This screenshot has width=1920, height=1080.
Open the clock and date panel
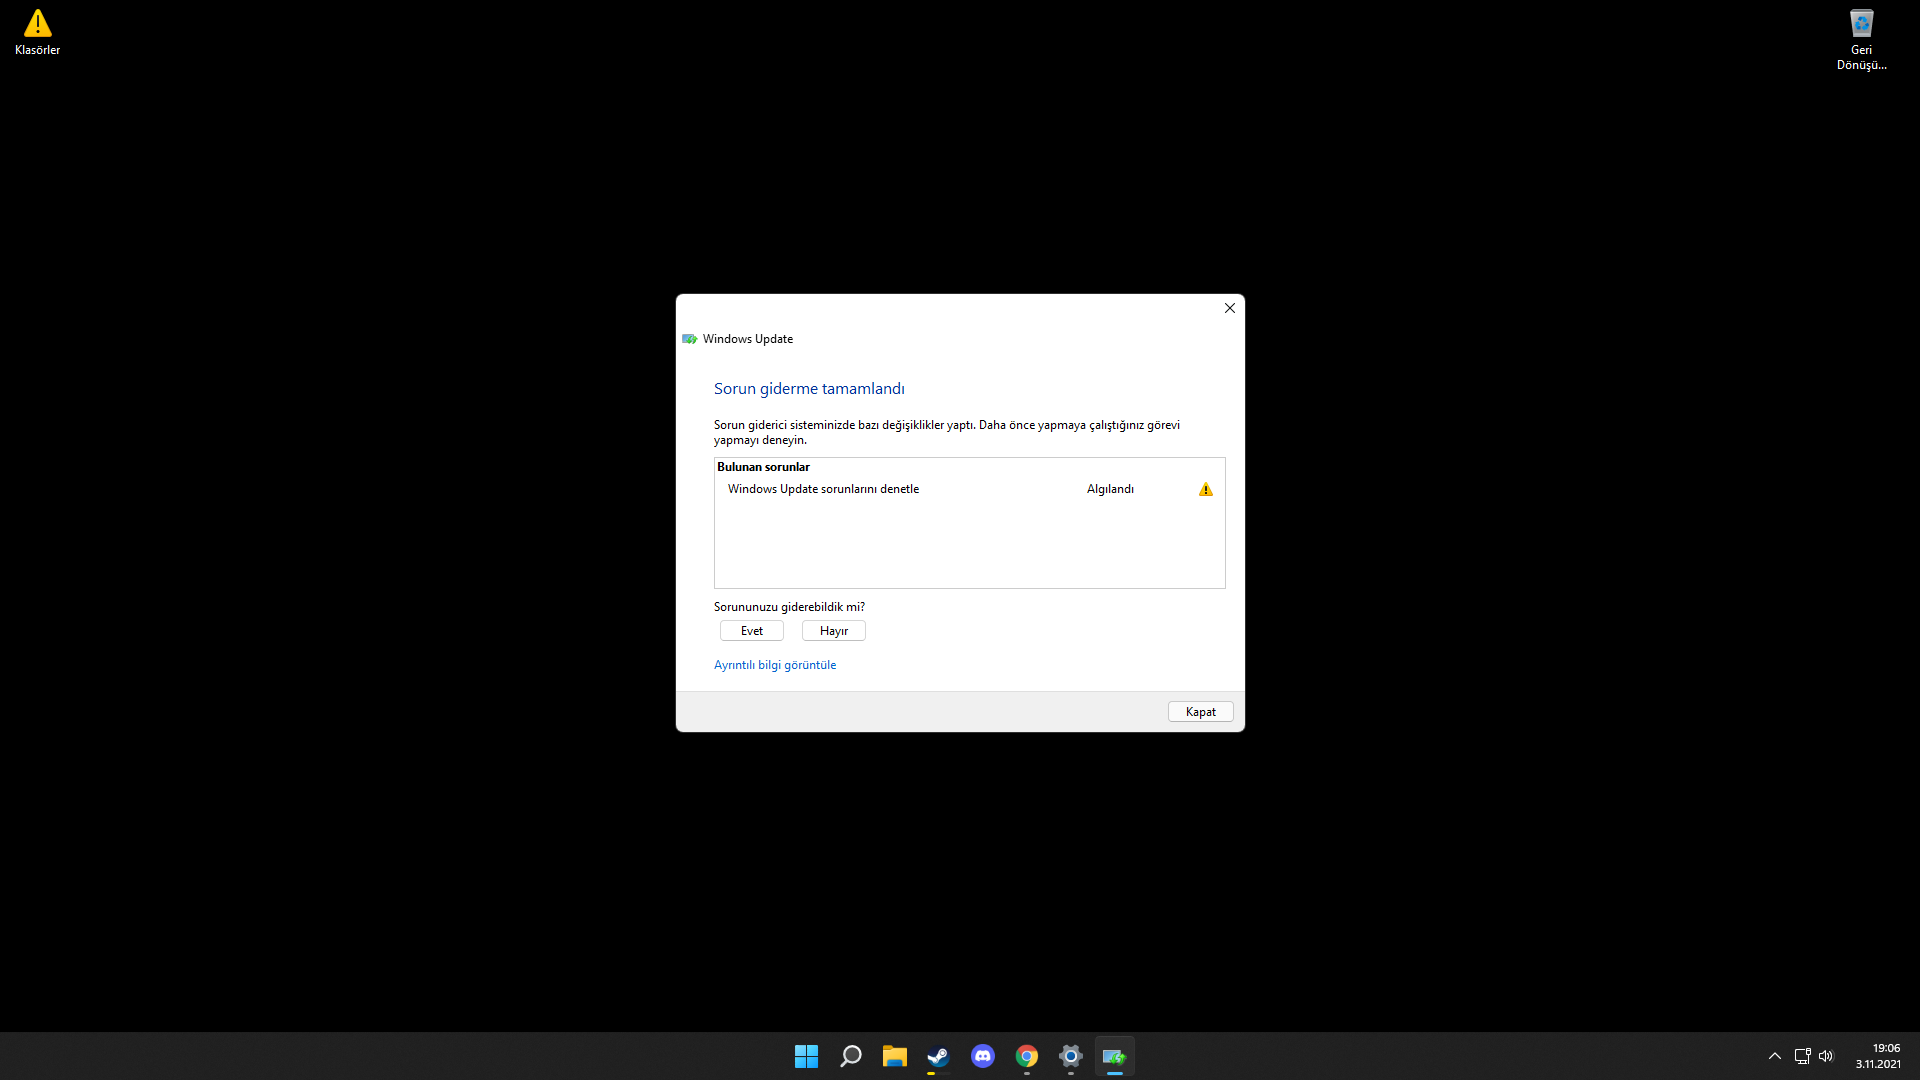click(x=1877, y=1056)
